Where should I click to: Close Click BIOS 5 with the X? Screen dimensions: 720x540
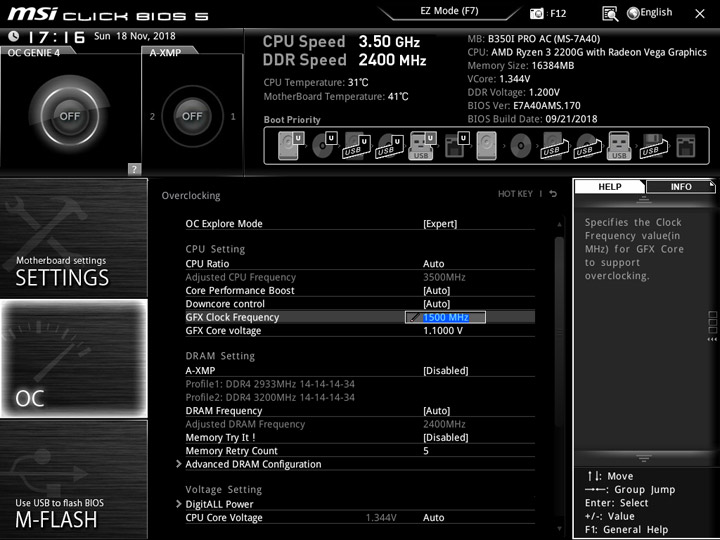(700, 14)
